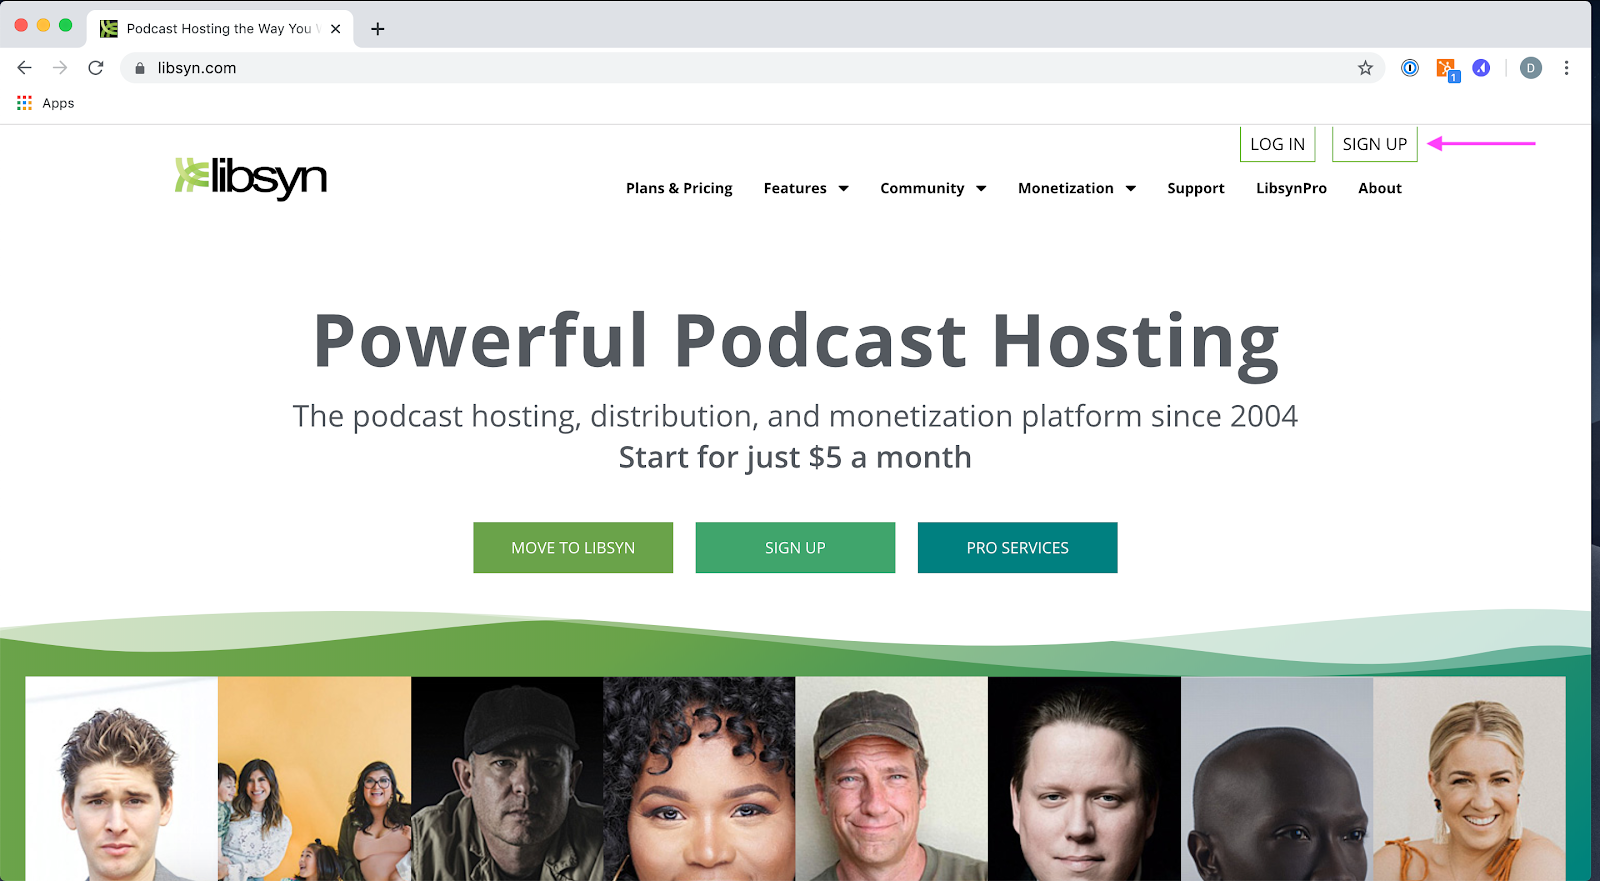Click the MOVE TO LIBSYN button
The width and height of the screenshot is (1600, 881).
point(573,548)
